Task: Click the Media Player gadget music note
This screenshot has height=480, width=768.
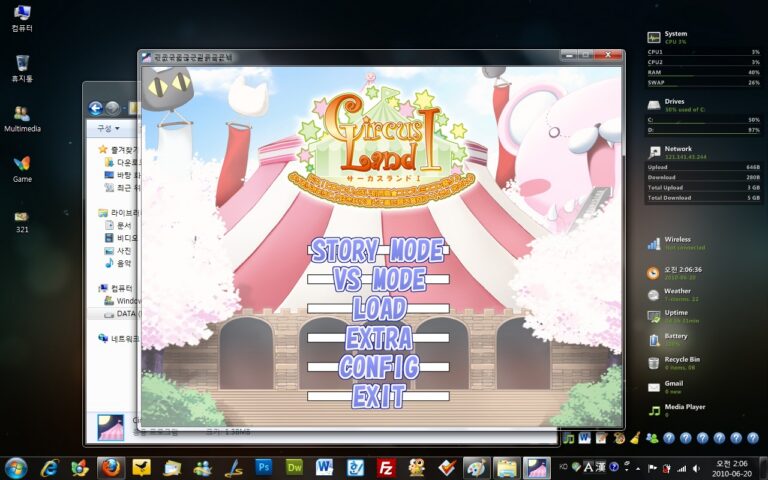Action: pos(654,410)
